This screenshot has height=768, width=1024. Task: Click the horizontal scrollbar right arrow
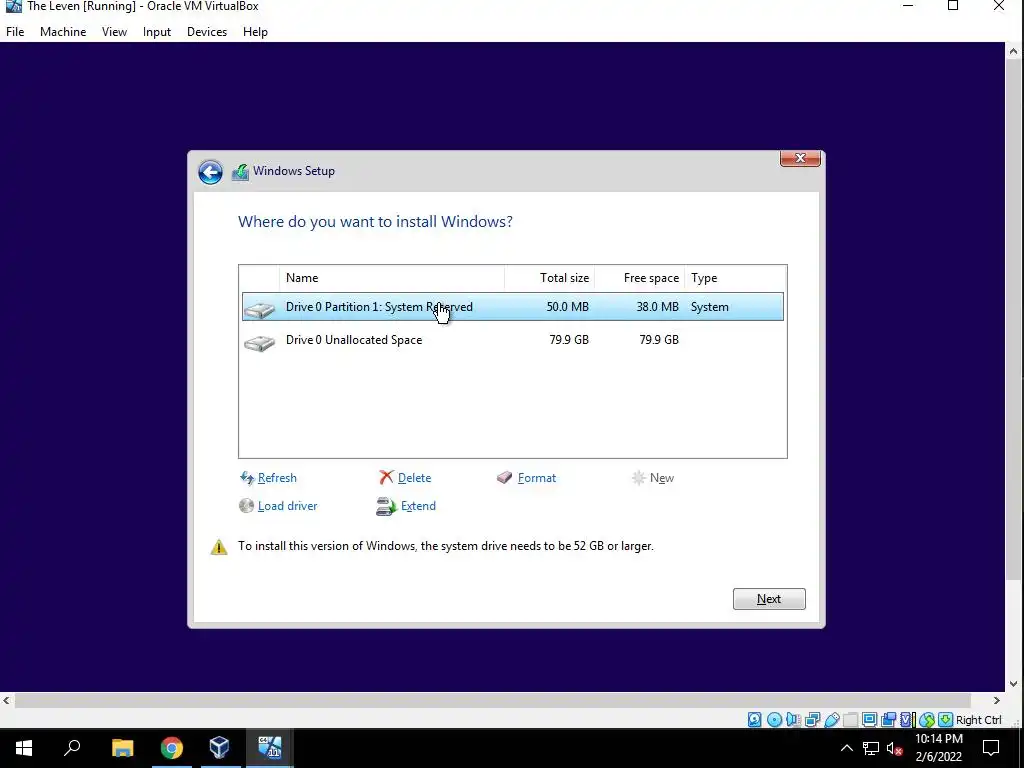[x=997, y=700]
